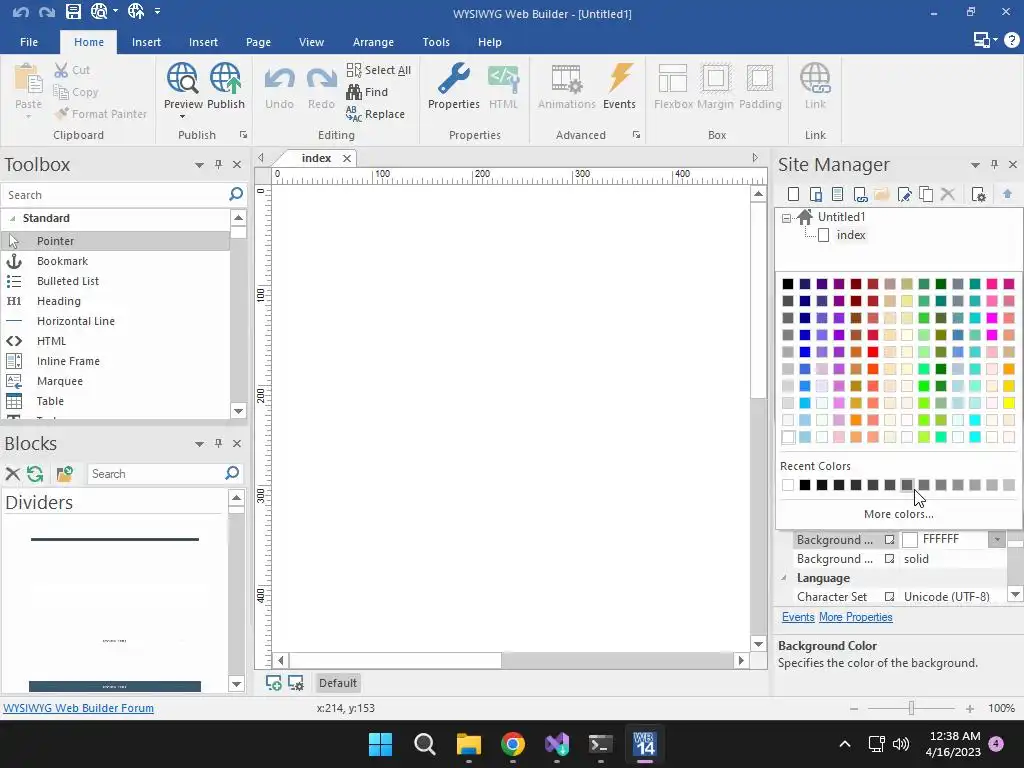Open the Preview dropdown arrow in the ribbon
1024x768 pixels.
182,117
